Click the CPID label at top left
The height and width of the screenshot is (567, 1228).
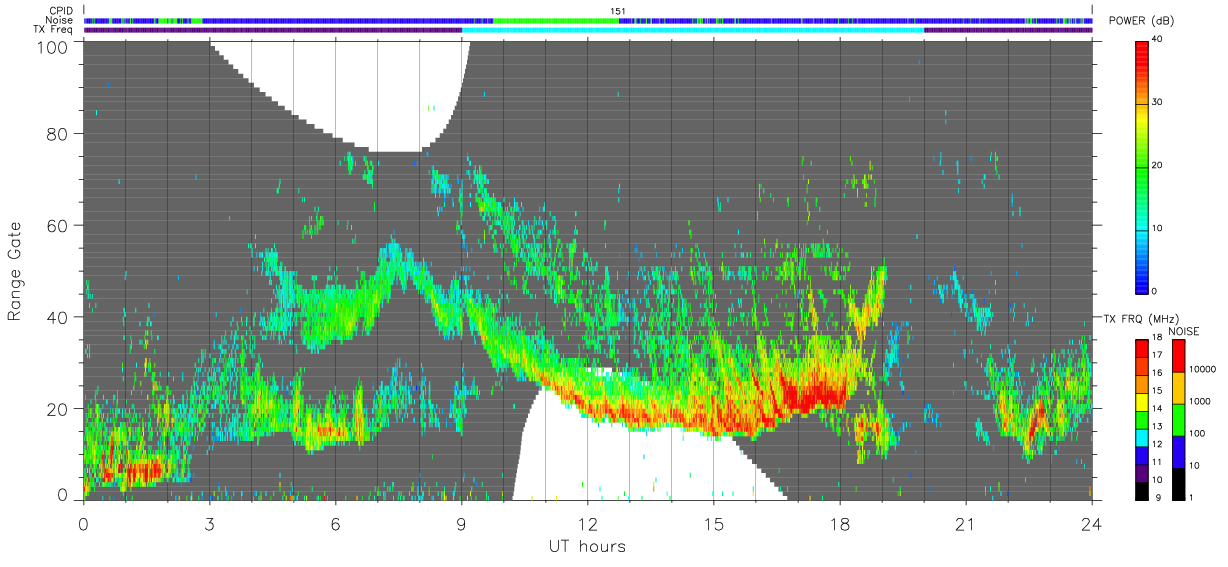coord(61,11)
